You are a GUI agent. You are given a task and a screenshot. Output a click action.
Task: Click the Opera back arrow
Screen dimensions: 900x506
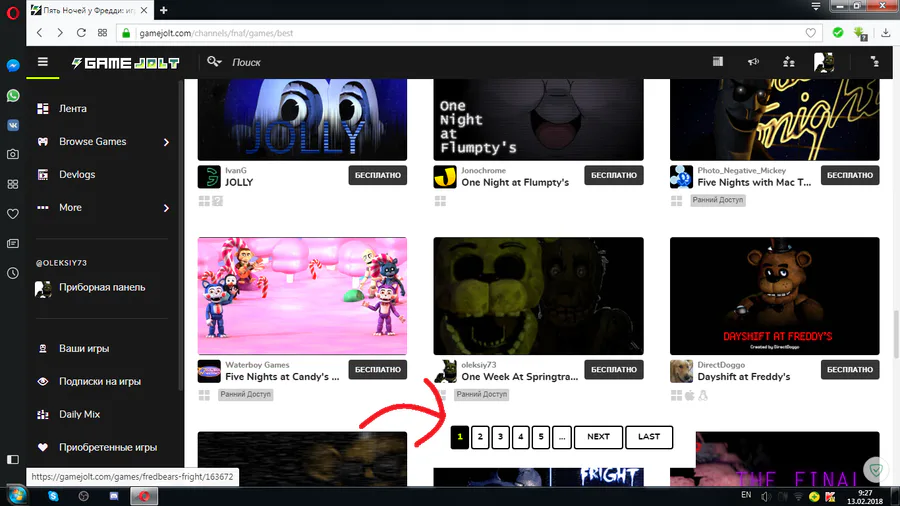40,33
